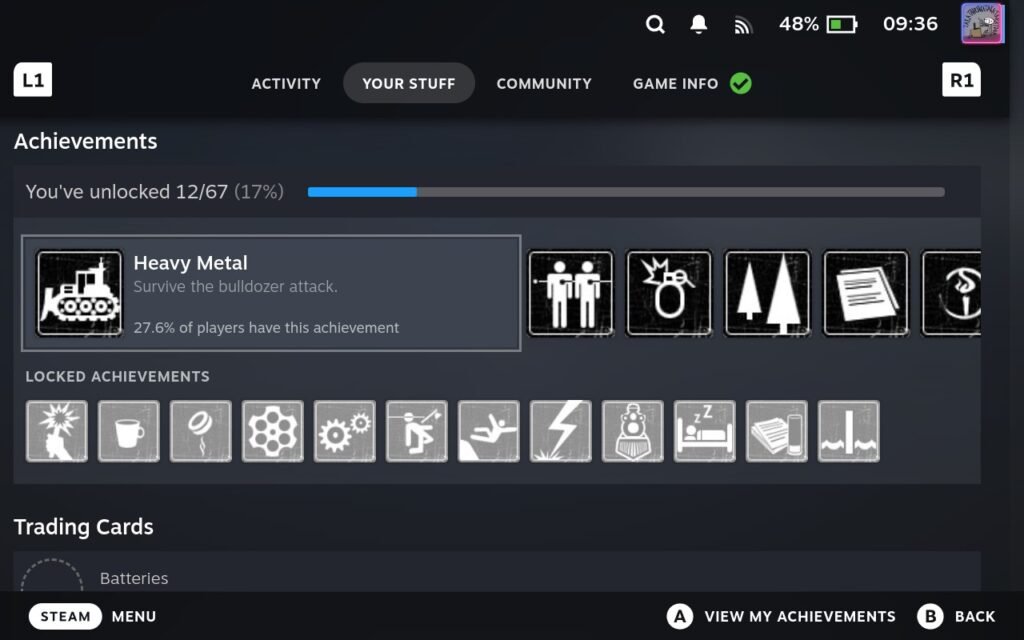Screen dimensions: 1024x640
Task: Select the locked pages and shotgun shell achievement
Action: [x=776, y=431]
